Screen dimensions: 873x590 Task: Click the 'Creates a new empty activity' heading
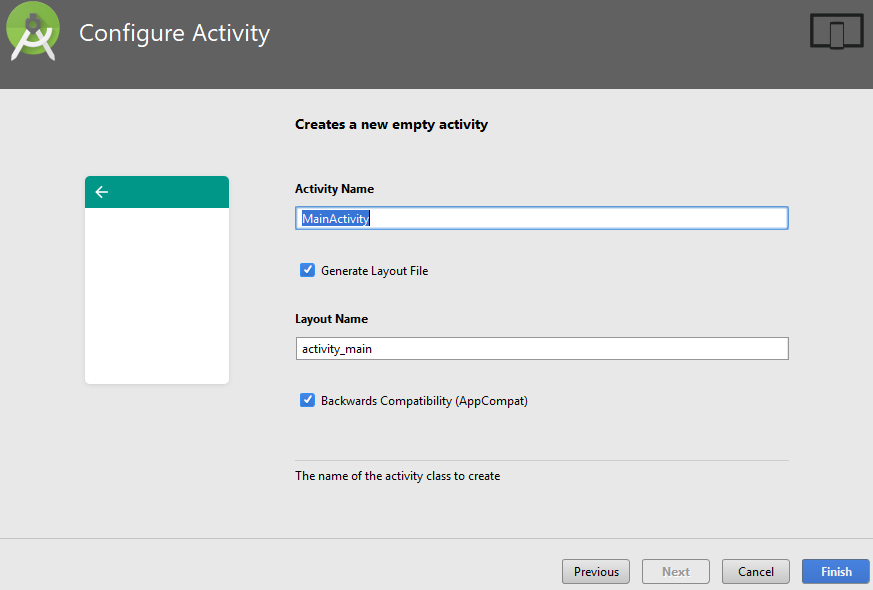coord(391,125)
